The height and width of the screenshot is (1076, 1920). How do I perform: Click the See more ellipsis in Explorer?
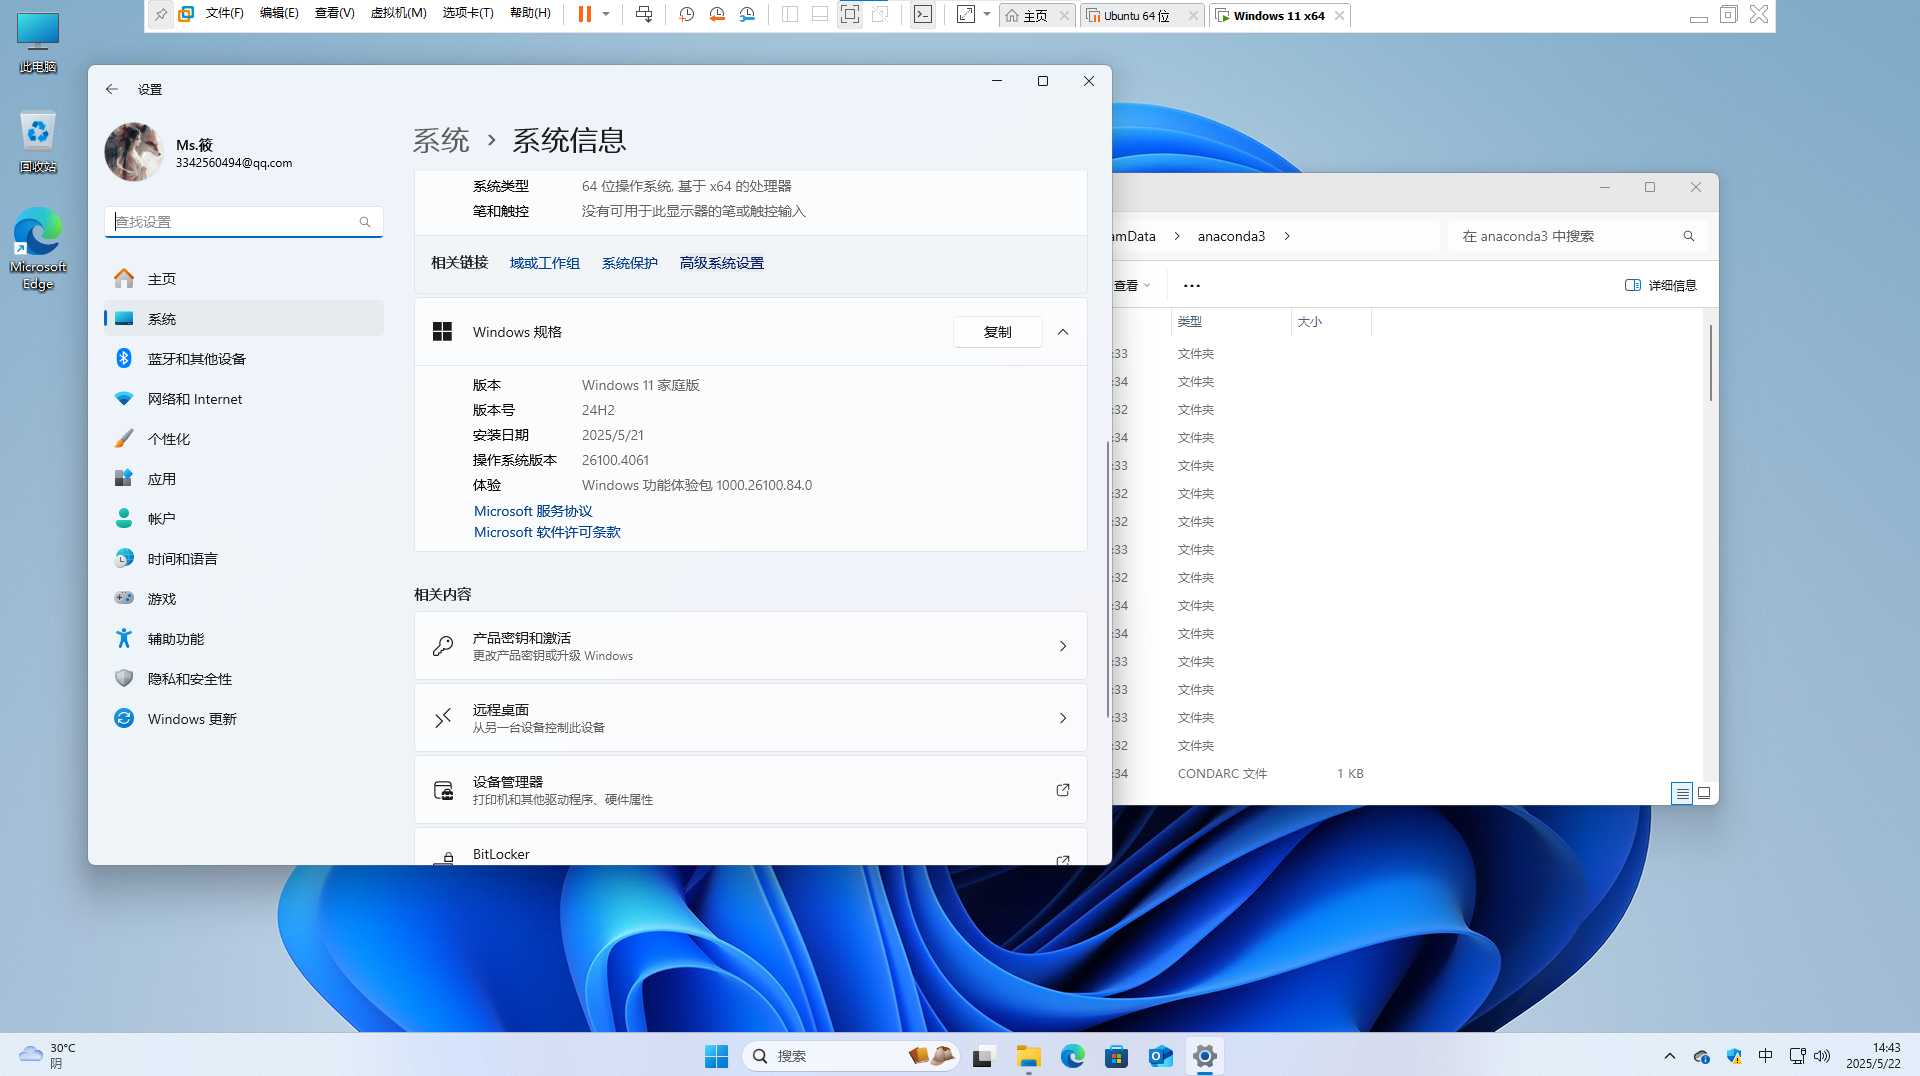(1191, 285)
